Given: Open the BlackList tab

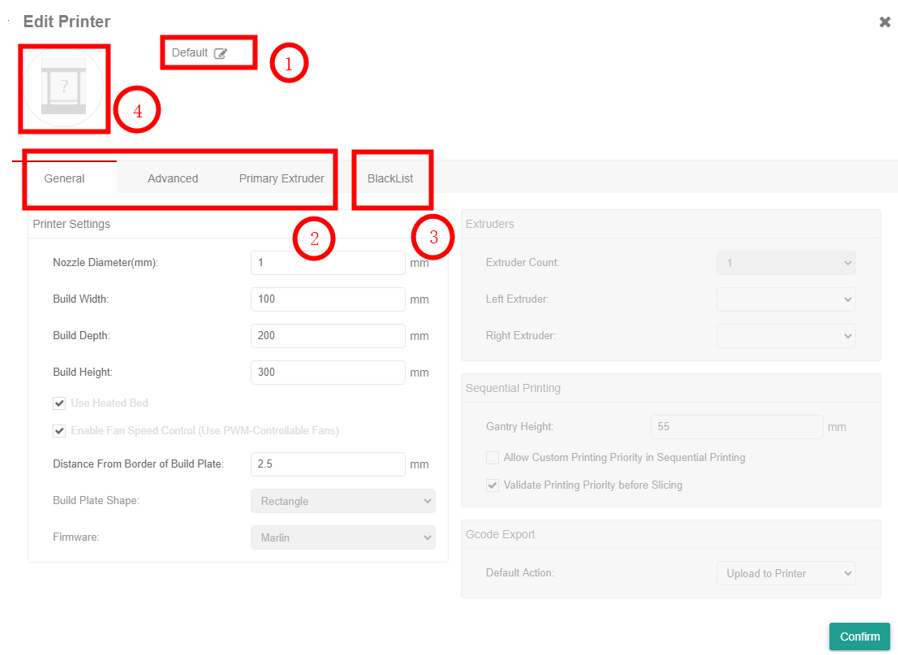Looking at the screenshot, I should coord(390,179).
